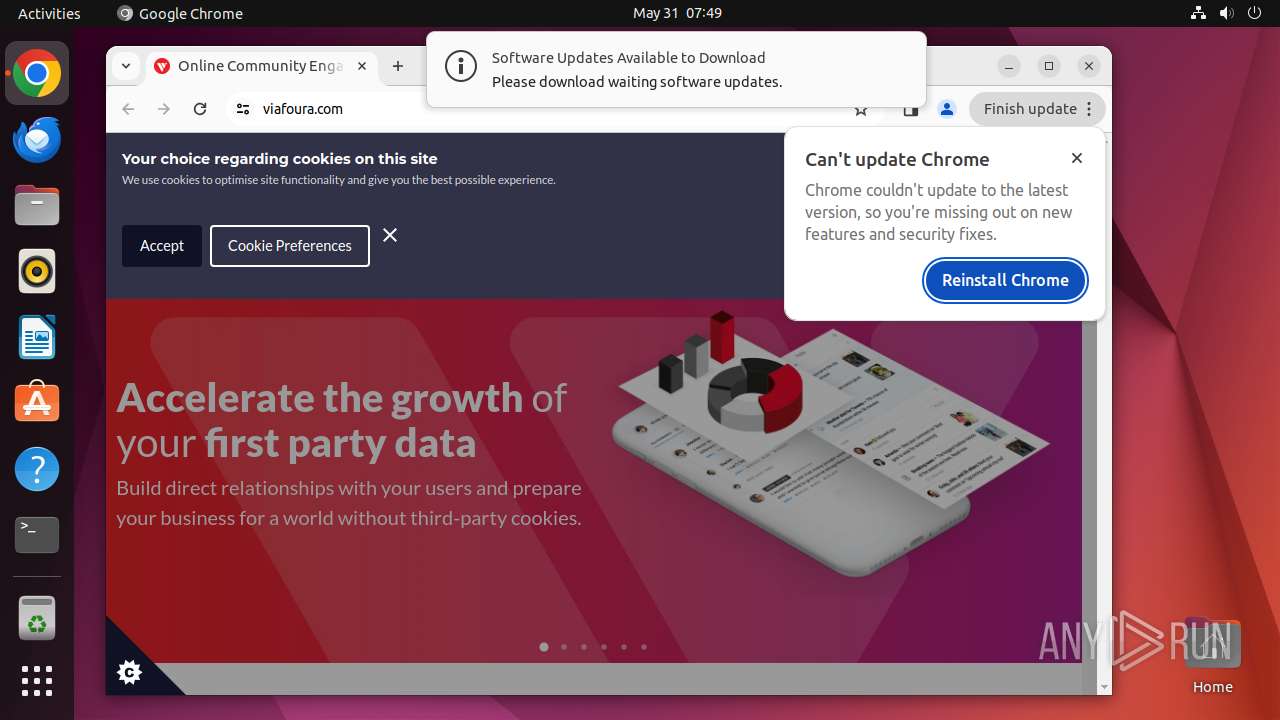Maximize the Chrome window
The image size is (1280, 720).
click(1049, 66)
